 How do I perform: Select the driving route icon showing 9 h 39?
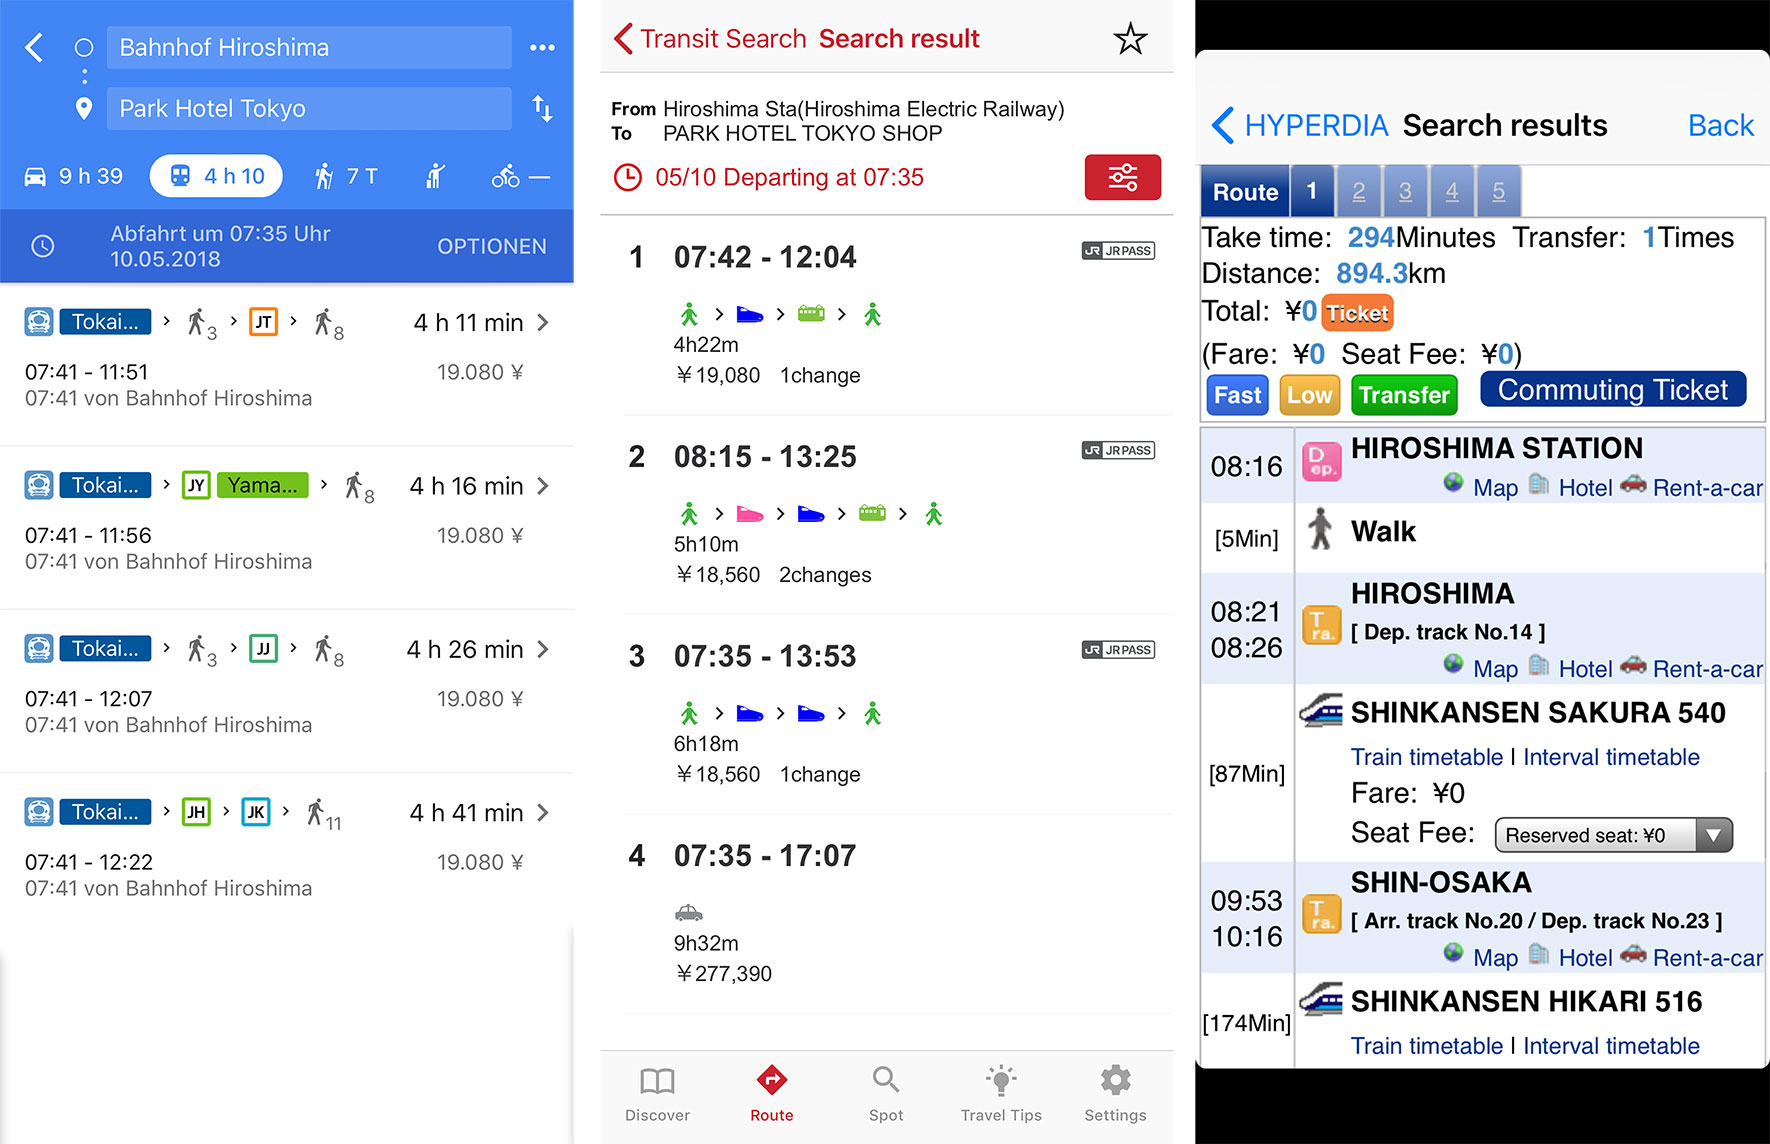[x=73, y=175]
